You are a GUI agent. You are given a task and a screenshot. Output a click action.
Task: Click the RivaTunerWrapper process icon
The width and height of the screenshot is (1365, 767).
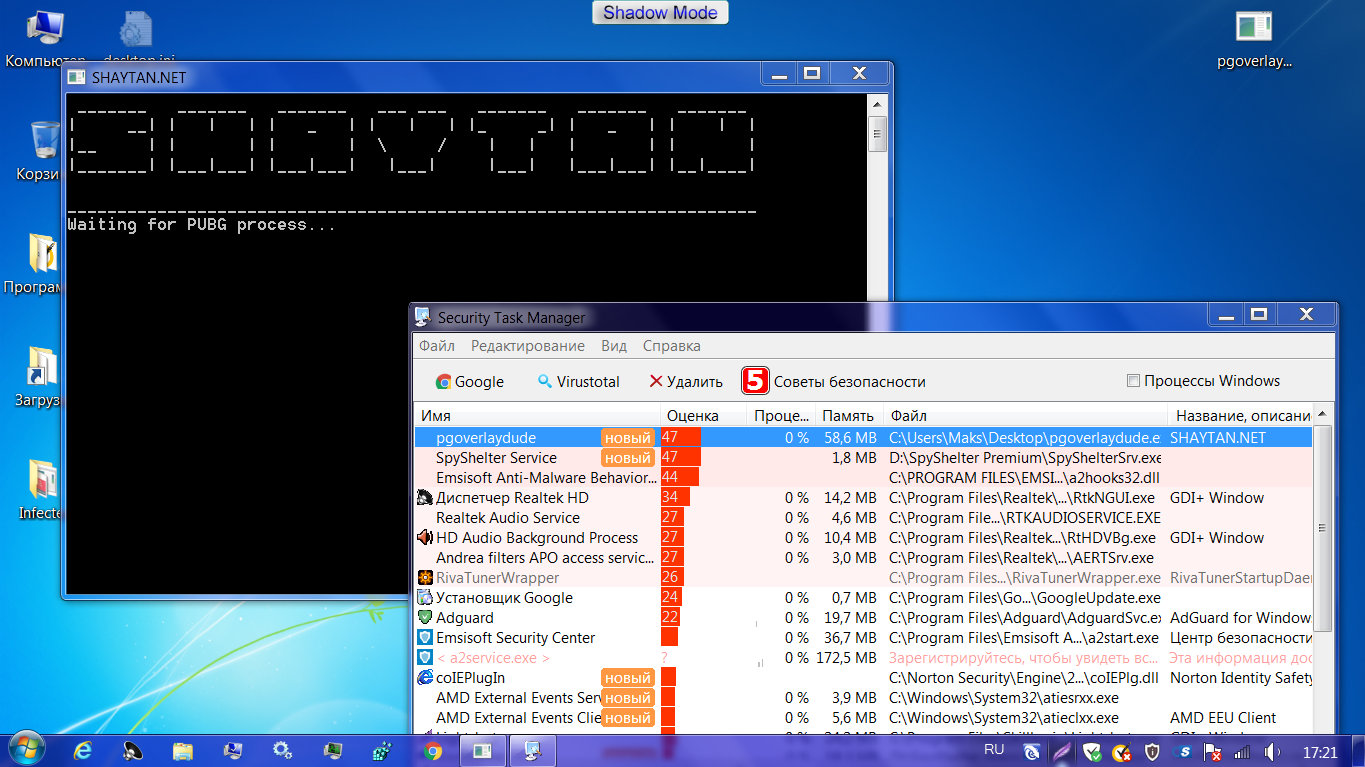(x=424, y=578)
